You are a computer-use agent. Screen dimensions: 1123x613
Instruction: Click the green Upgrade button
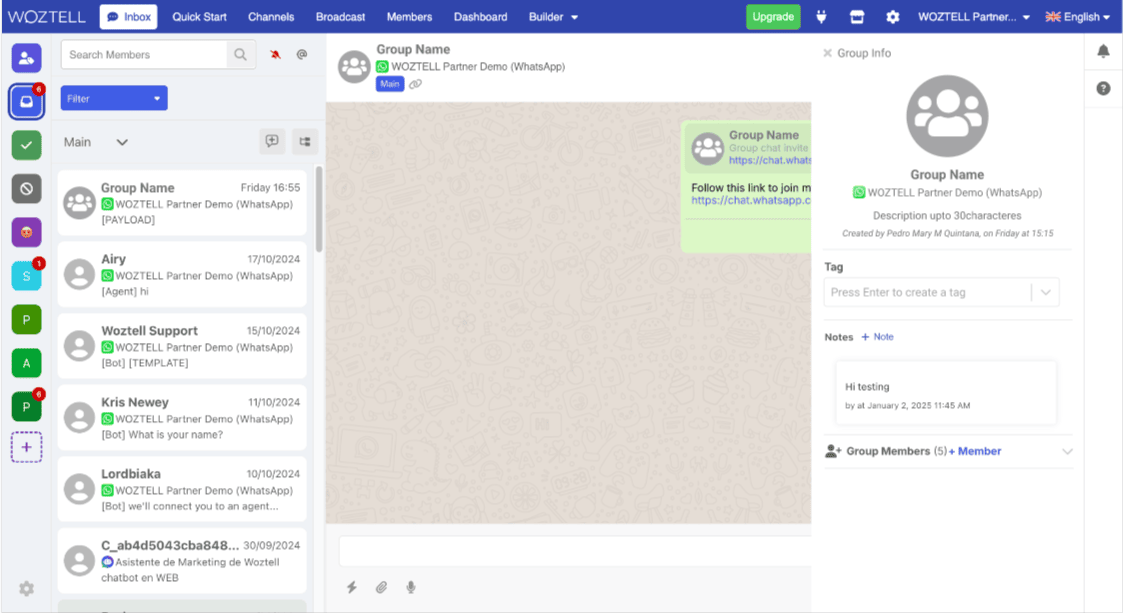(x=773, y=17)
